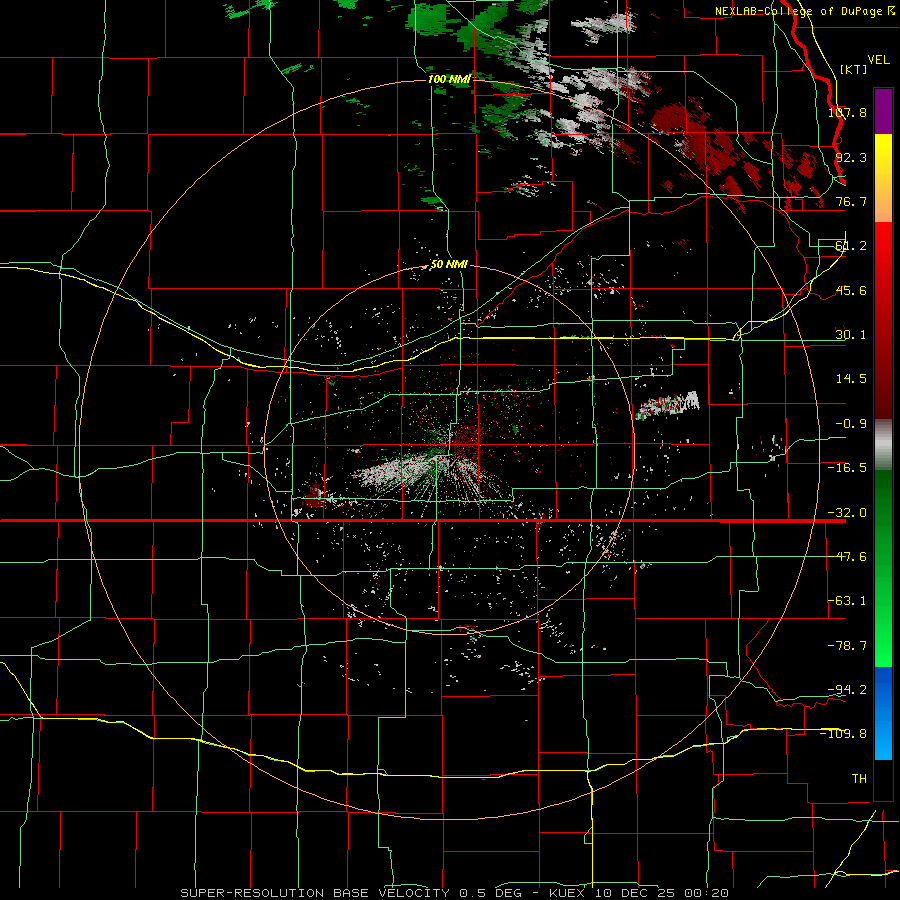This screenshot has width=900, height=900.
Task: Select the -16.5 scale value
Action: tap(847, 468)
